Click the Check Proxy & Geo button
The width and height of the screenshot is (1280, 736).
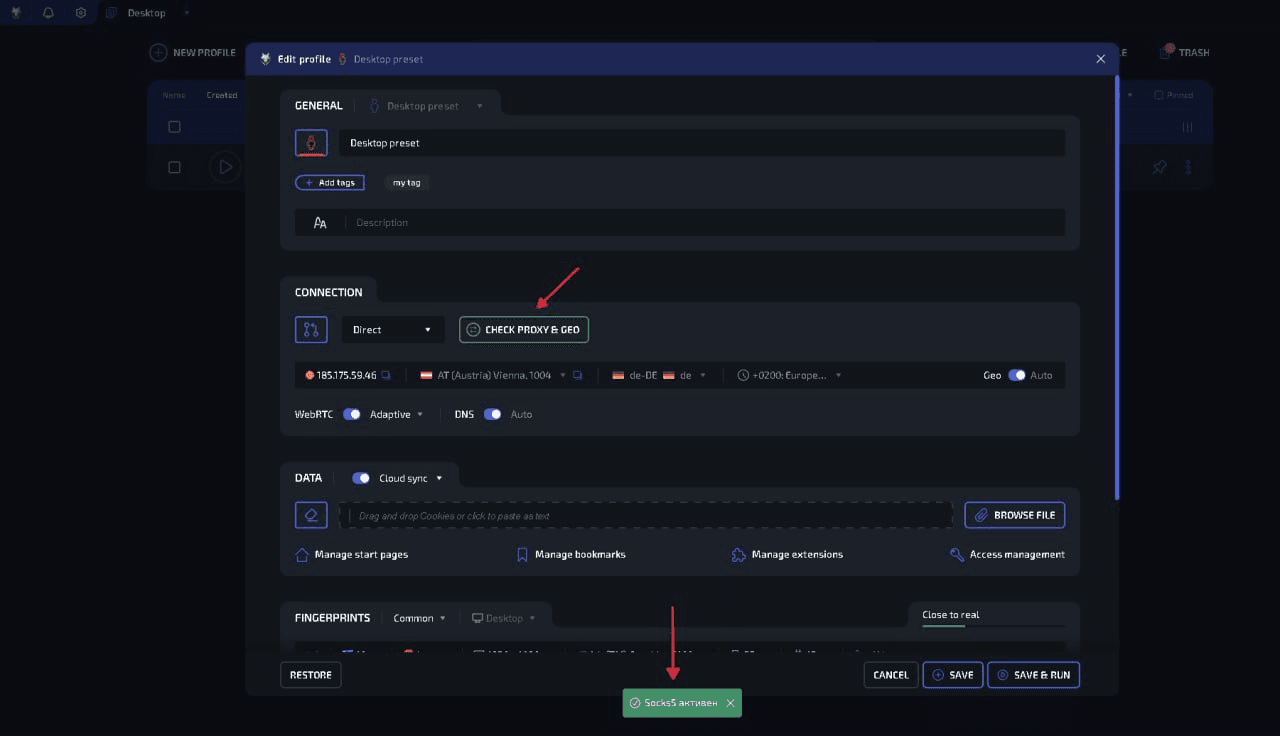click(x=524, y=329)
